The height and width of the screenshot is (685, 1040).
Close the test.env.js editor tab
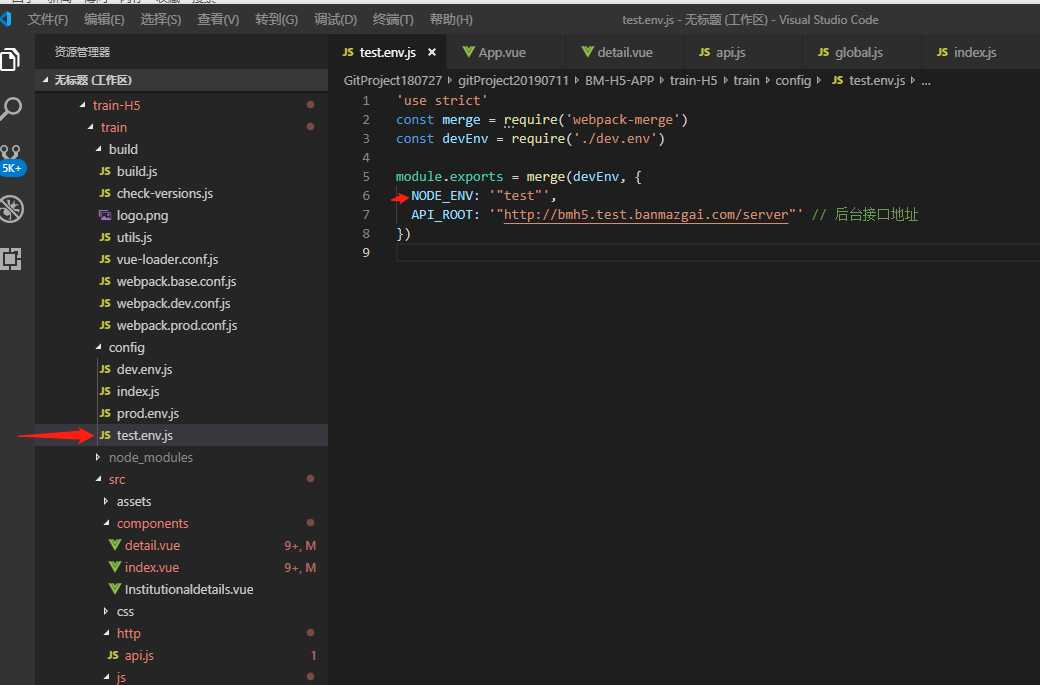click(432, 52)
